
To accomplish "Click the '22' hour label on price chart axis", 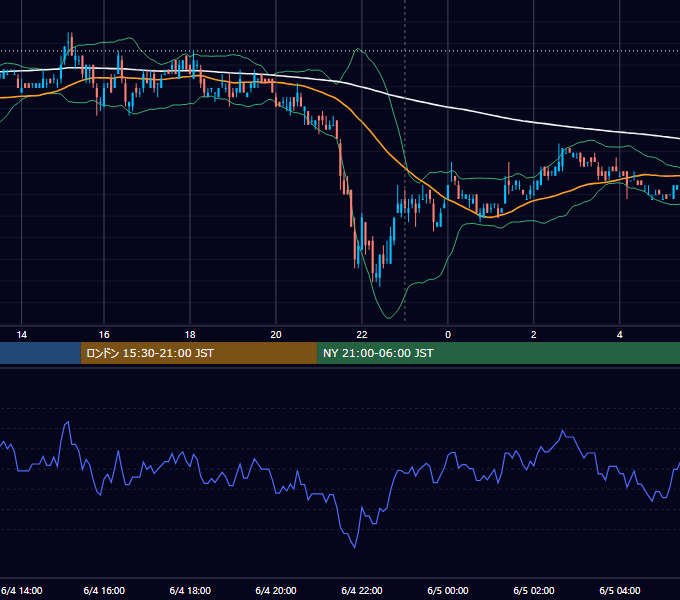I will pyautogui.click(x=362, y=335).
